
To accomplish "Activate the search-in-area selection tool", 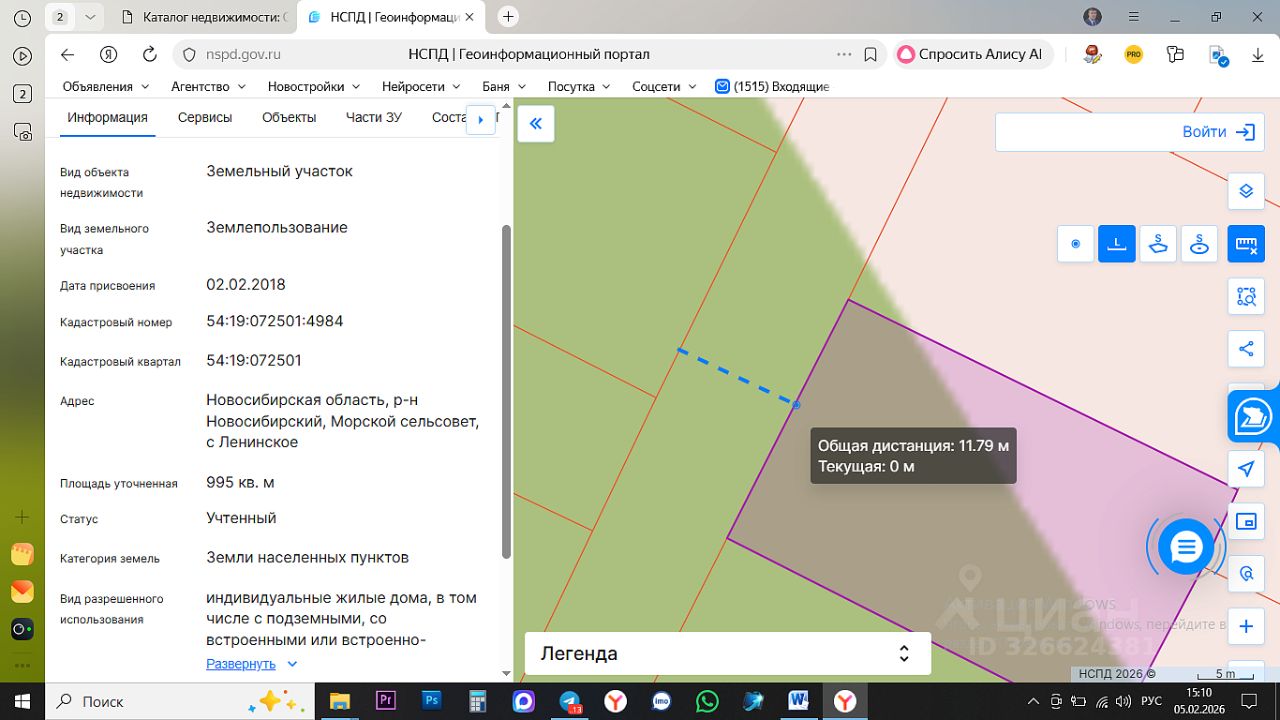I will coord(1246,296).
